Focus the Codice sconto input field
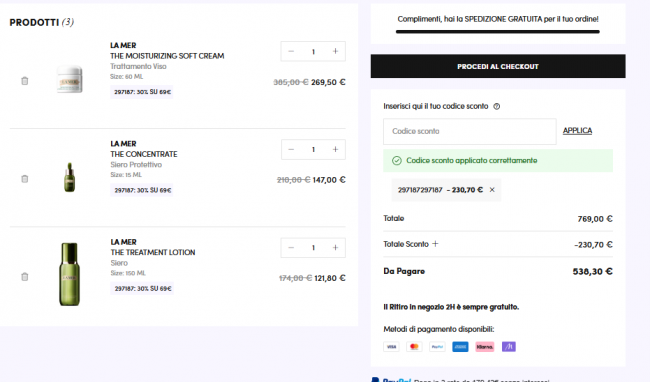 470,131
